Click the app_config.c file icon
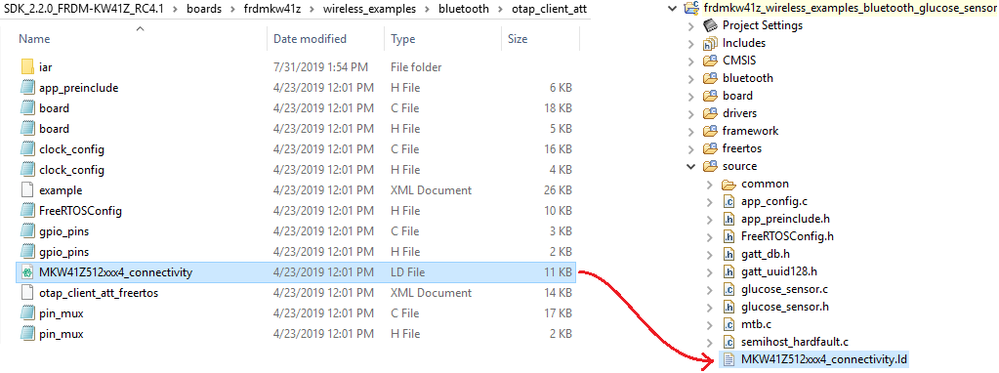999x373 pixels. pyautogui.click(x=729, y=201)
